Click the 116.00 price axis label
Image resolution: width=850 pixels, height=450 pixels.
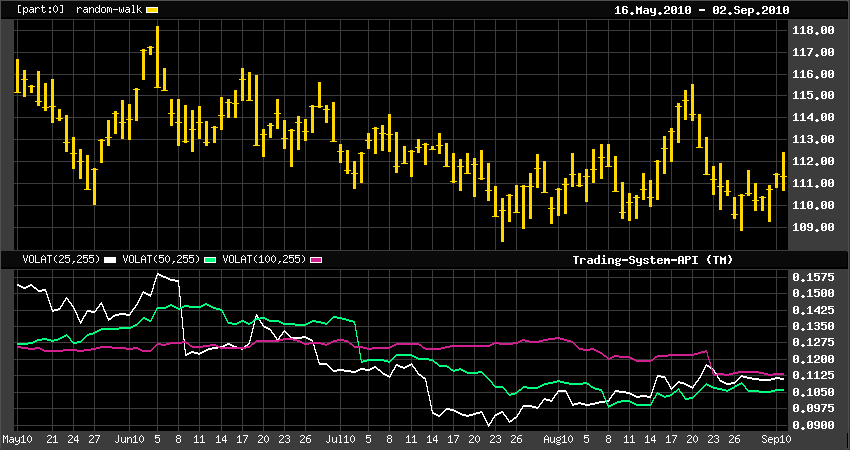pyautogui.click(x=813, y=74)
